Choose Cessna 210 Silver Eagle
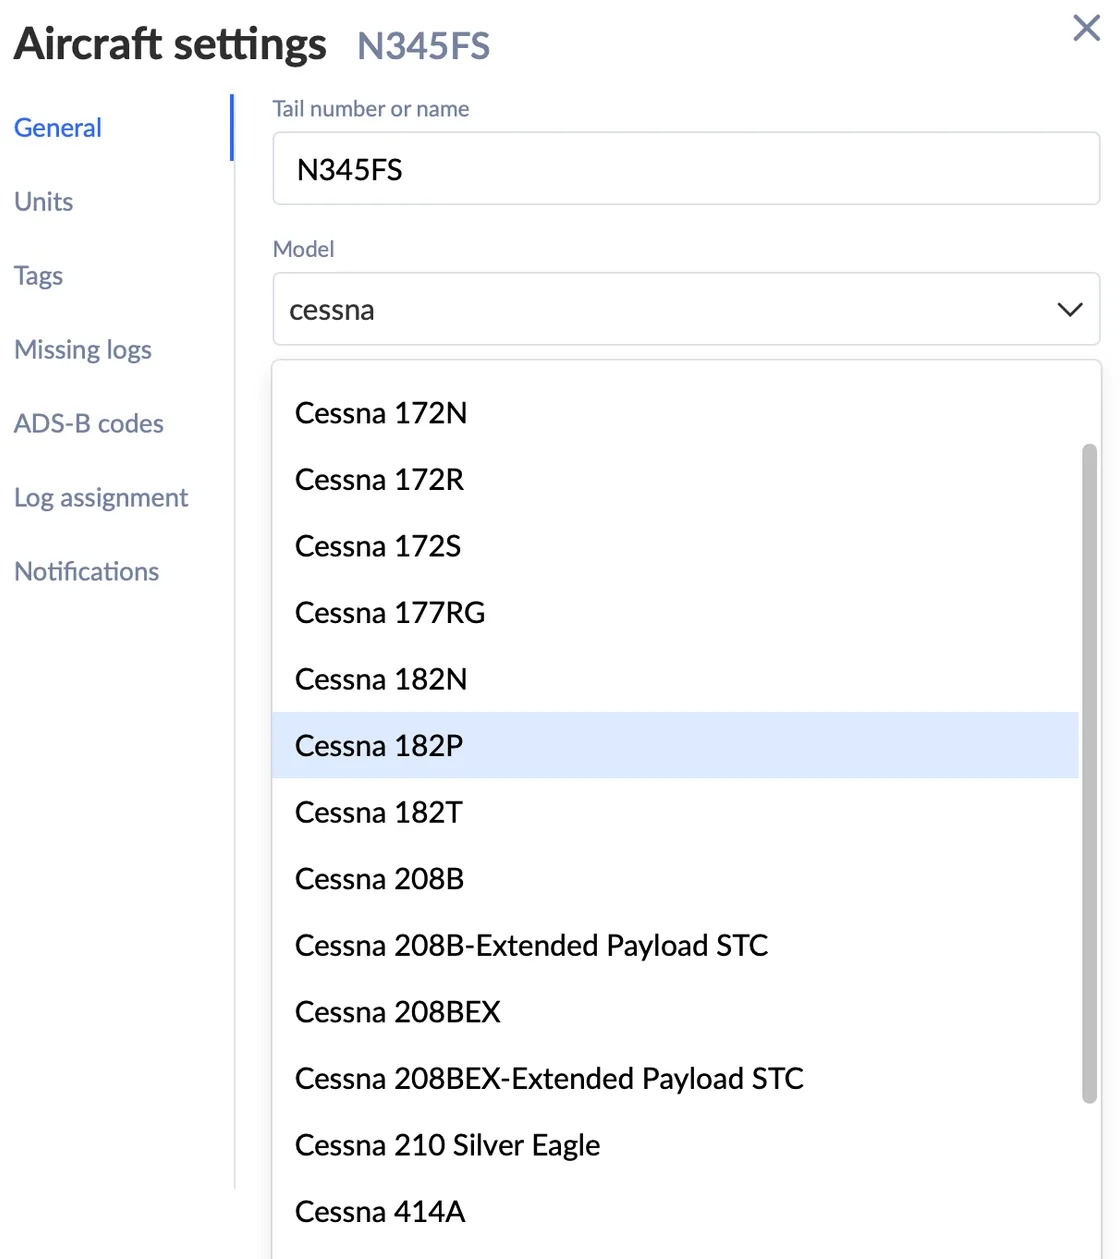 675,1145
